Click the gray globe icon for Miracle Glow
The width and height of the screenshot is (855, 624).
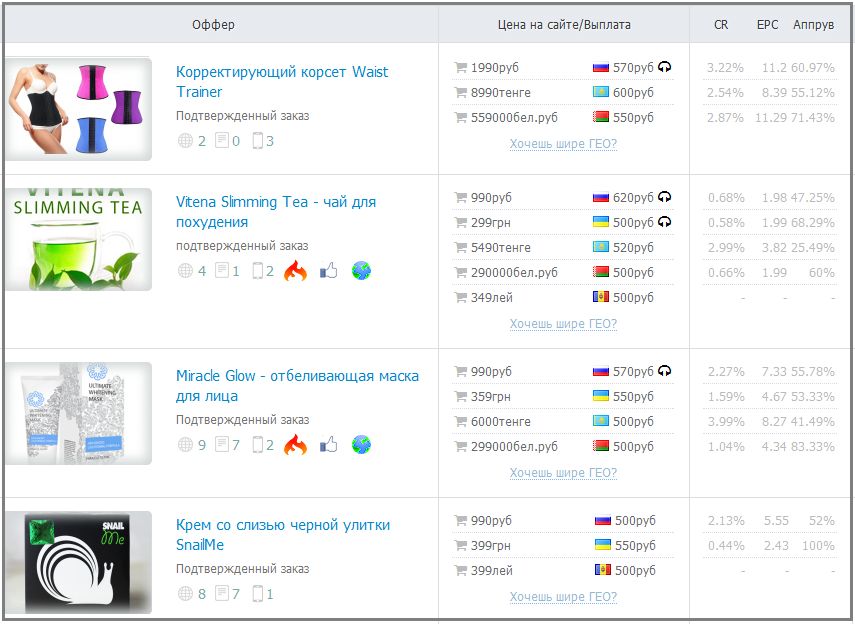pos(184,445)
